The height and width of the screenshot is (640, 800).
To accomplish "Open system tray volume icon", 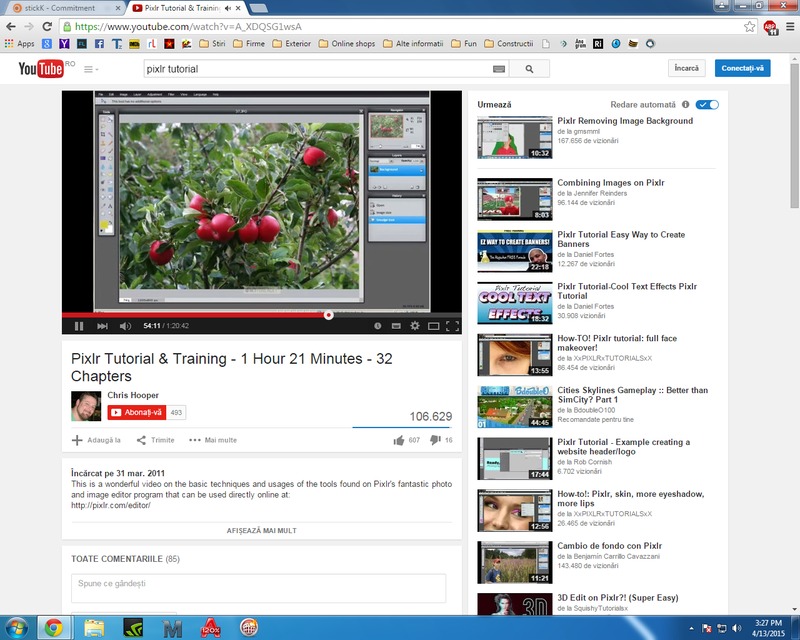I will tap(736, 628).
